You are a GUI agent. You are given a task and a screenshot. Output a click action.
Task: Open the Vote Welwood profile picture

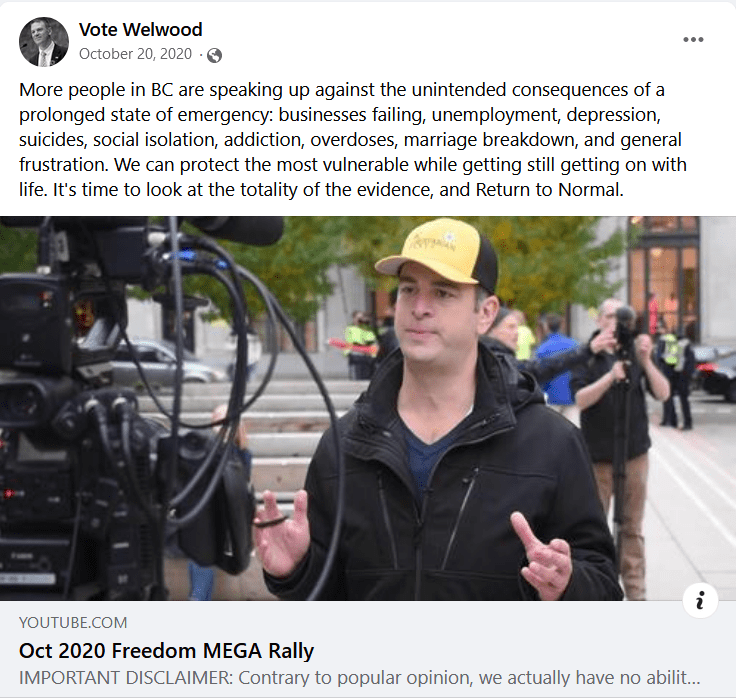[44, 42]
